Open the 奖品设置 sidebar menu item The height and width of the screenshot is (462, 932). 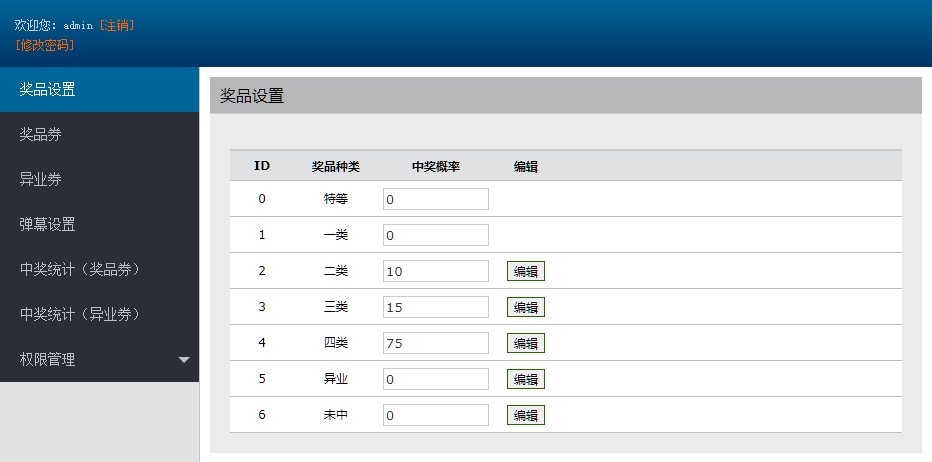tap(99, 90)
